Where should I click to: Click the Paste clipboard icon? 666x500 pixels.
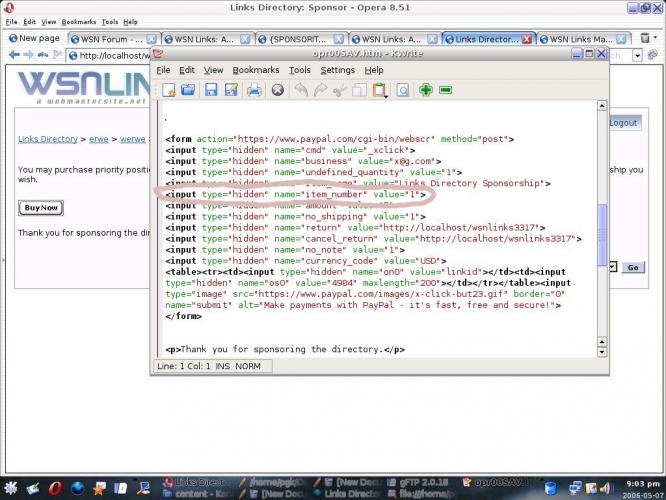(380, 90)
